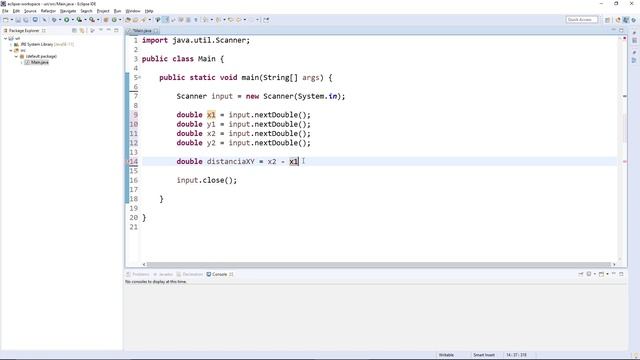Screen dimensions: 640x360
Task: Collapse the src folder node
Action: coord(11,50)
